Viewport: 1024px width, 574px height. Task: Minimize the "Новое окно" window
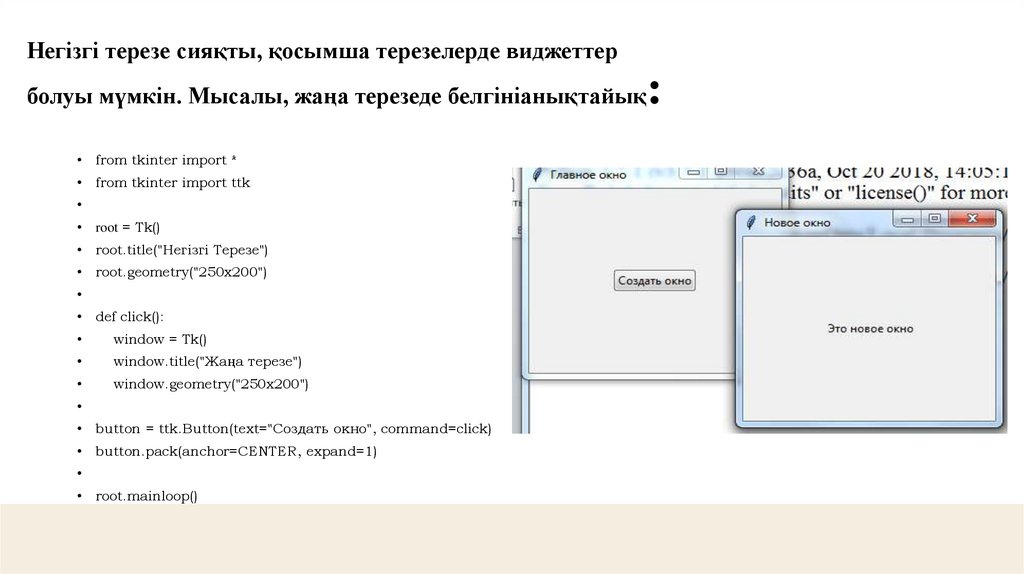907,219
